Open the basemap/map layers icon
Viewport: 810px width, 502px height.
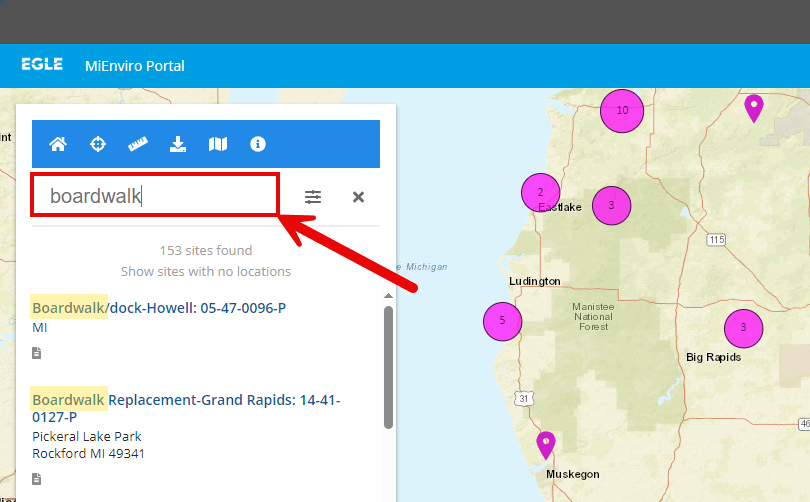pos(217,144)
